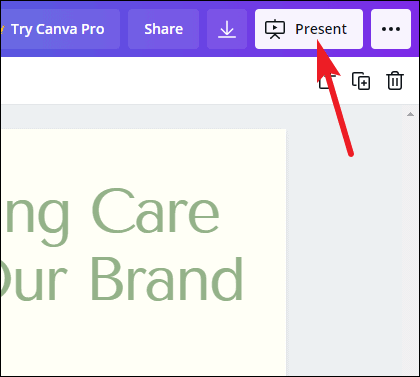The height and width of the screenshot is (377, 420).
Task: Delete the page with the trash icon
Action: (x=395, y=81)
